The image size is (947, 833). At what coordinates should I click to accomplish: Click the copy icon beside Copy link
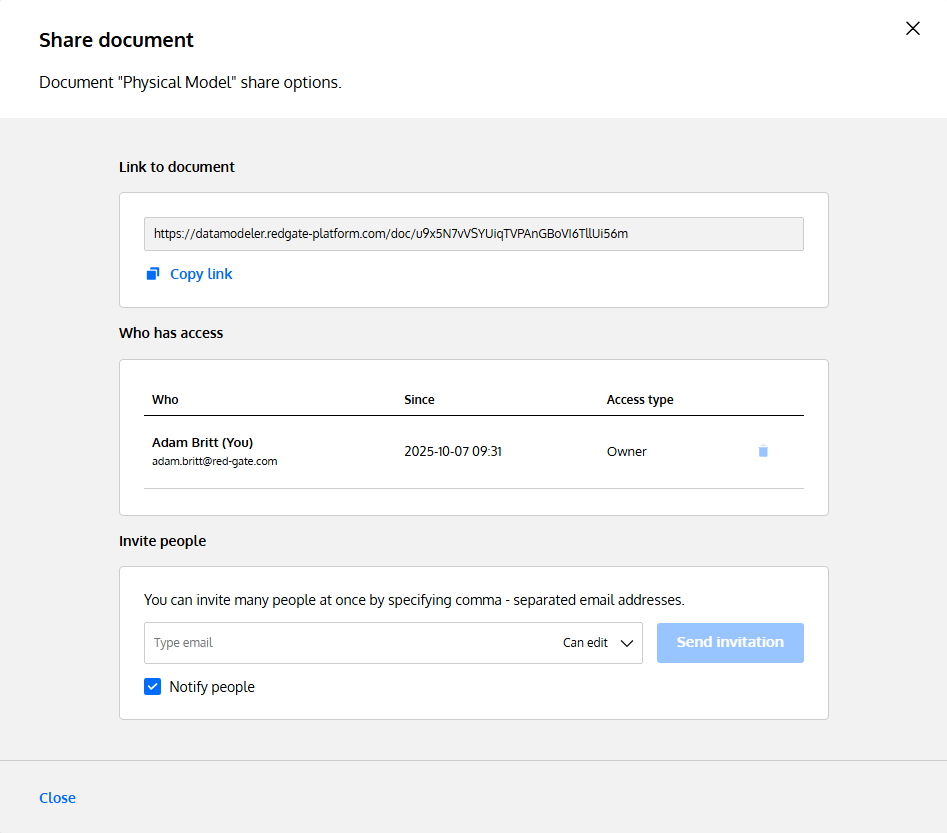click(x=153, y=274)
